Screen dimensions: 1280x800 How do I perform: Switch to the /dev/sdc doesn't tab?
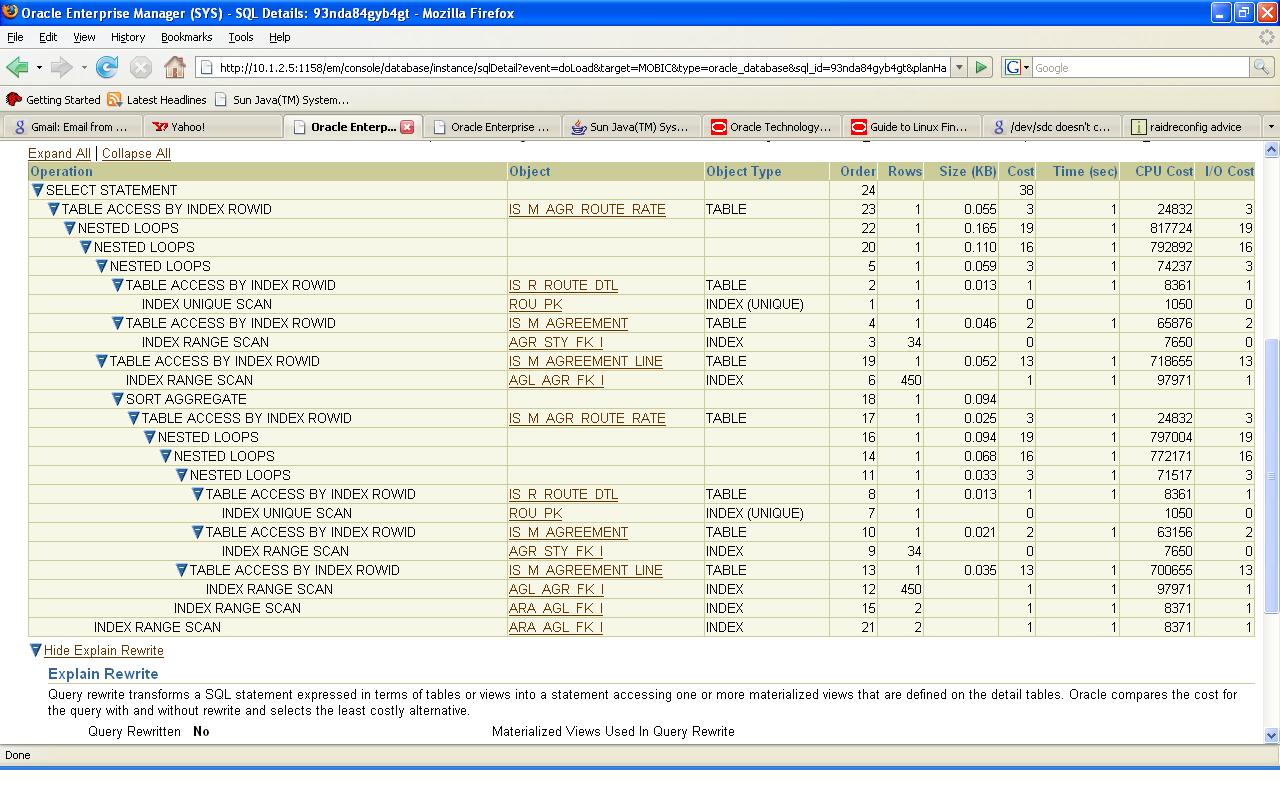pos(1054,127)
